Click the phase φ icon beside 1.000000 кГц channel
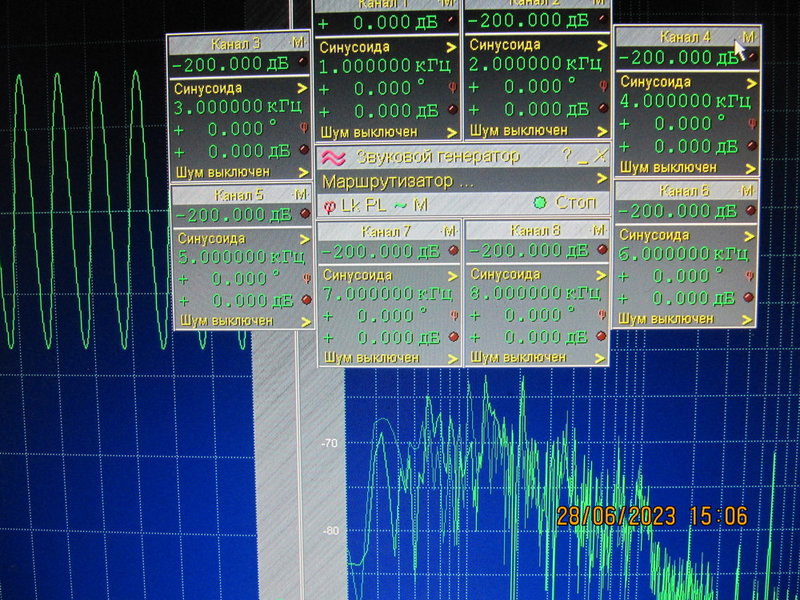Screen dimensions: 800x600 (x=453, y=87)
